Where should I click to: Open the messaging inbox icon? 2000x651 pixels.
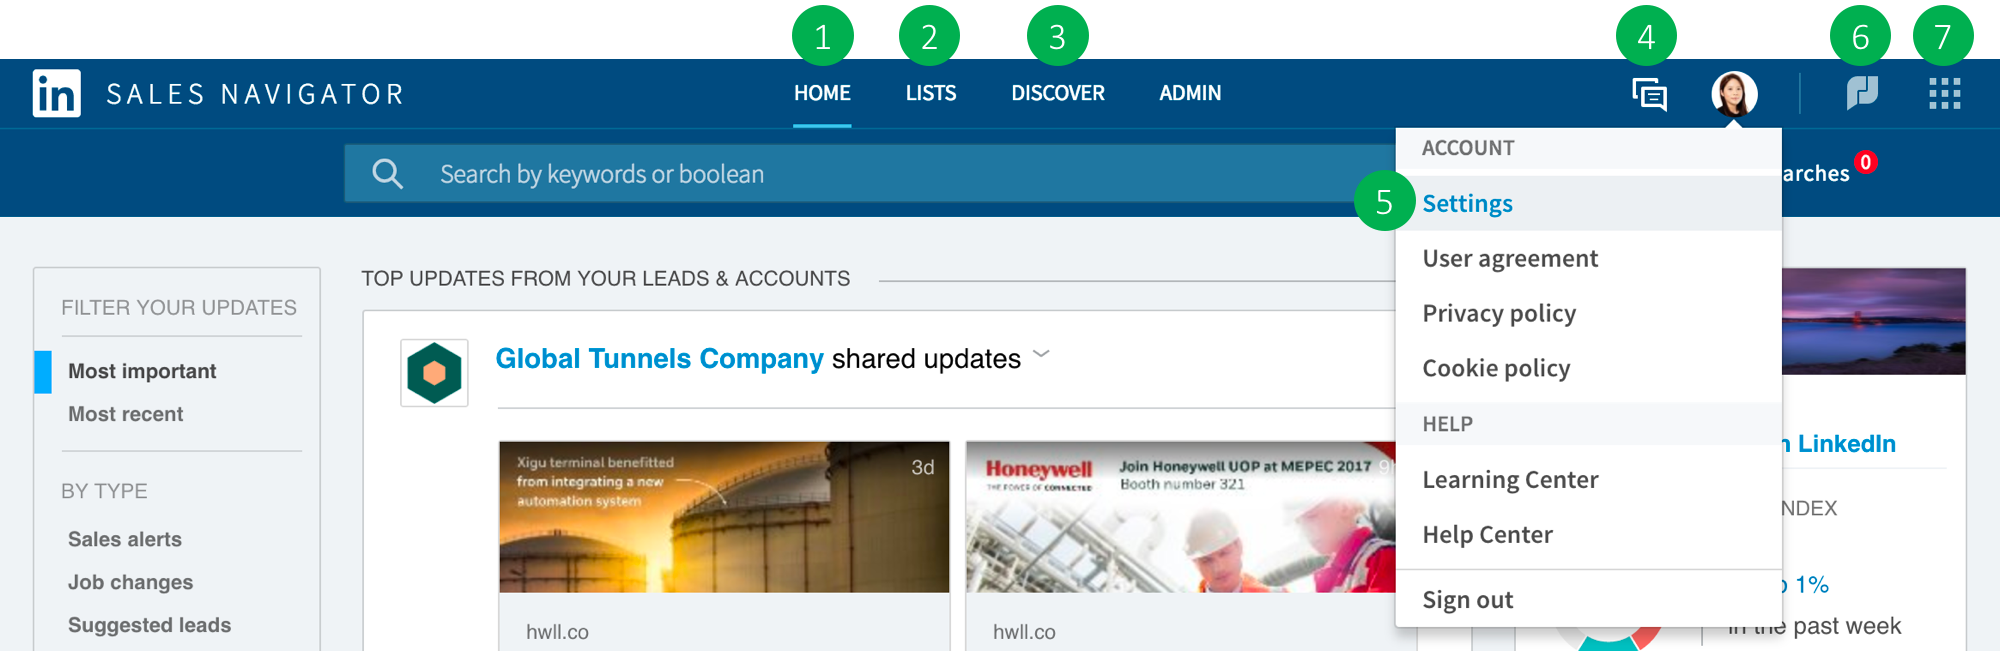pos(1649,94)
